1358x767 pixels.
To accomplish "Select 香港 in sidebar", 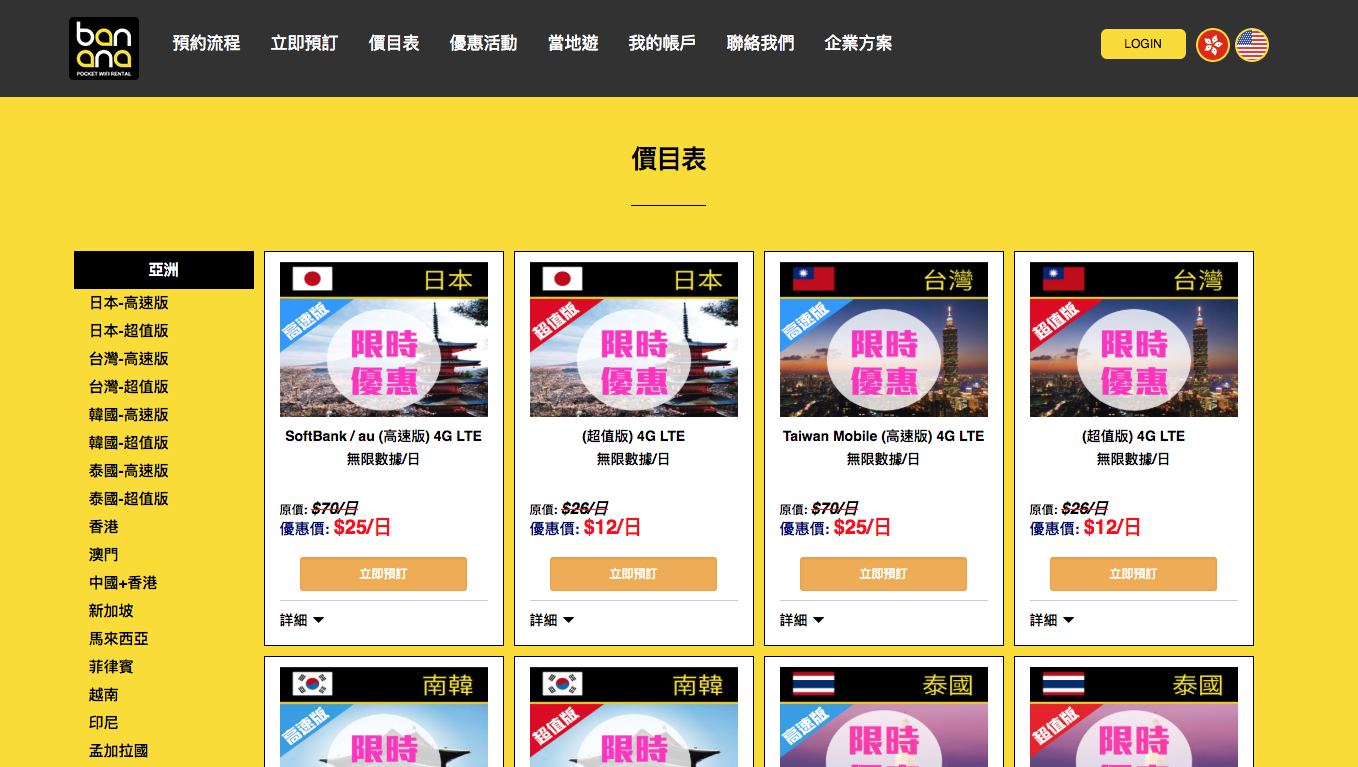I will click(104, 527).
